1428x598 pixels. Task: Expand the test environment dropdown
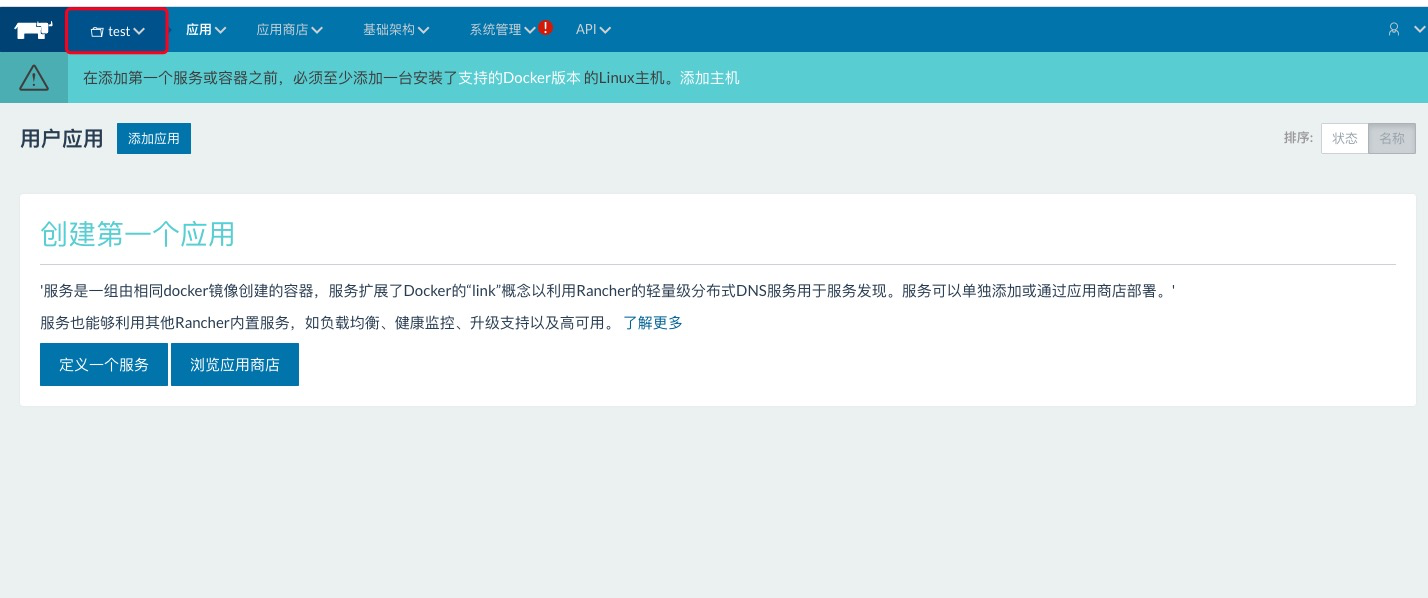click(119, 30)
